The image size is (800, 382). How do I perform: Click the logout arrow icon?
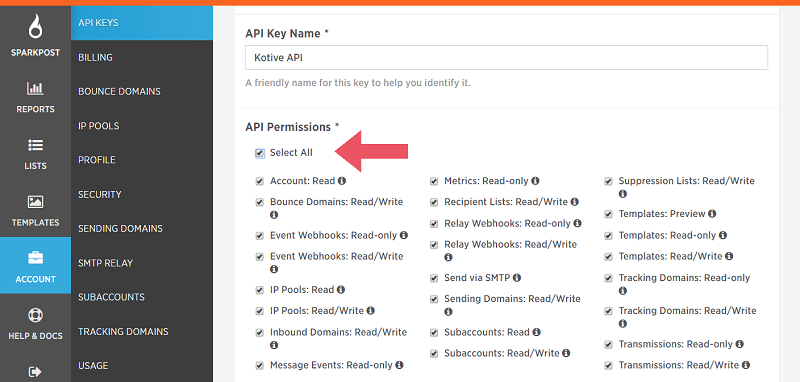(35, 372)
